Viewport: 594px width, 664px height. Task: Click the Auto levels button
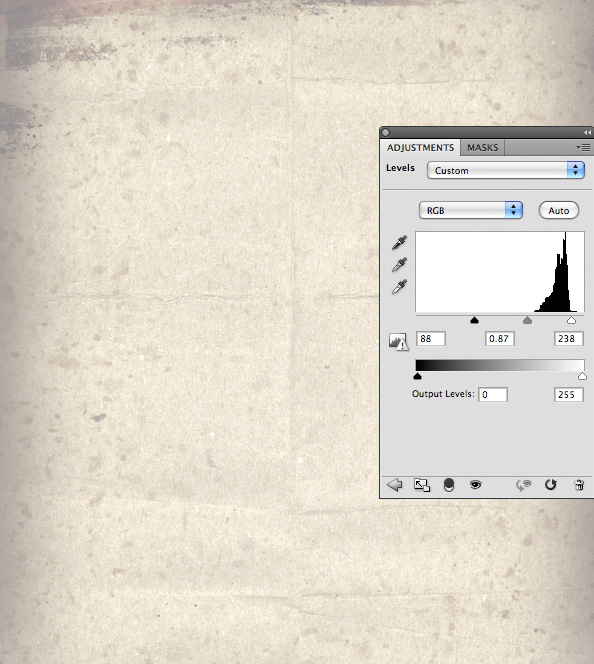(558, 210)
